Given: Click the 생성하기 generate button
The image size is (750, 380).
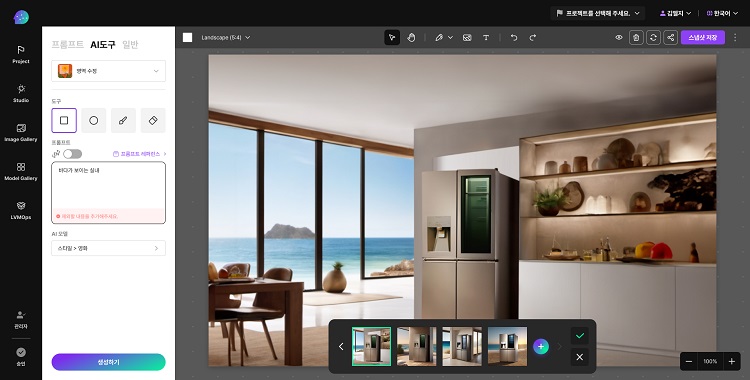Looking at the screenshot, I should tap(109, 362).
